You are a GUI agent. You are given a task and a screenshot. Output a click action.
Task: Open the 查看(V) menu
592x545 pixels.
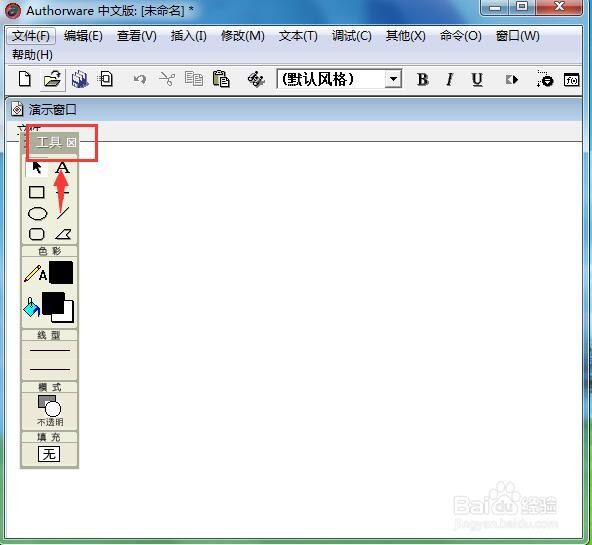(137, 36)
